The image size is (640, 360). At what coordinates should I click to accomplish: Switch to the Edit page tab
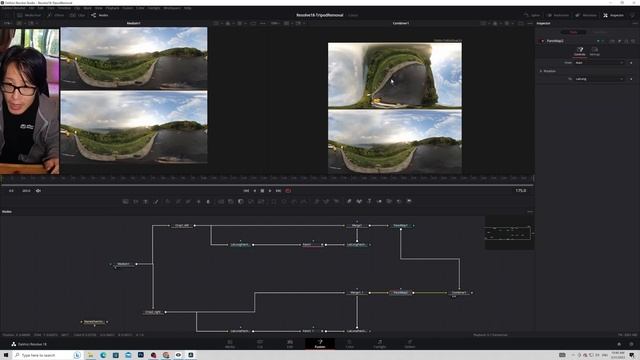pos(290,344)
